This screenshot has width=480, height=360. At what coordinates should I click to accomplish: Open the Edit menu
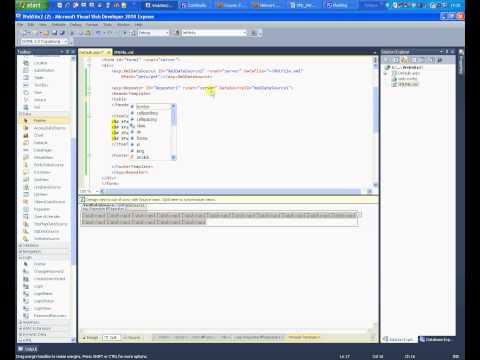(31, 24)
